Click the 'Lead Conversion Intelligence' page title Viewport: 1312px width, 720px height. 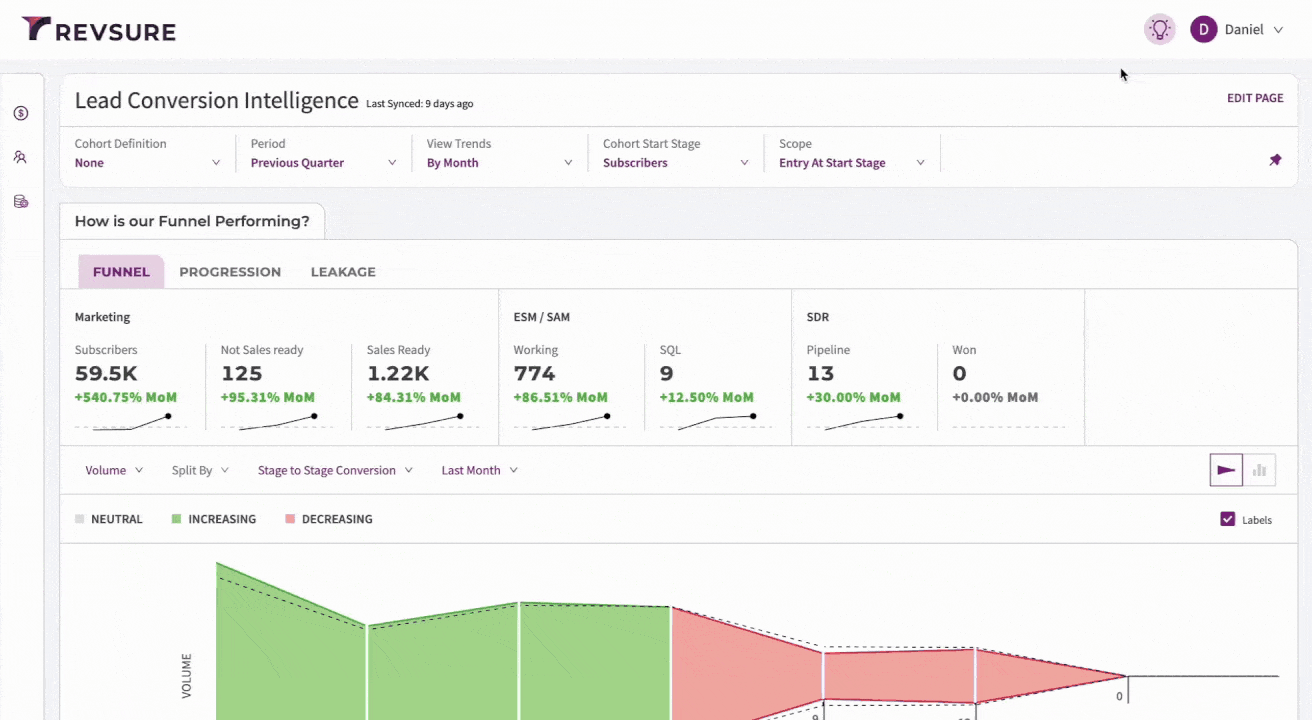(x=217, y=100)
